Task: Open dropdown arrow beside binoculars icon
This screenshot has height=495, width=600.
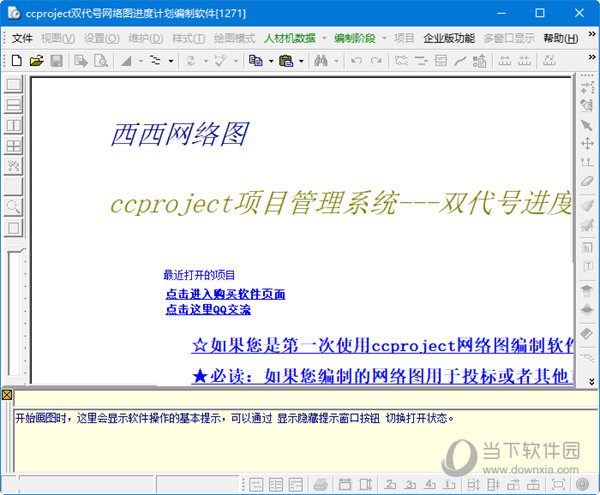Action: click(x=336, y=61)
